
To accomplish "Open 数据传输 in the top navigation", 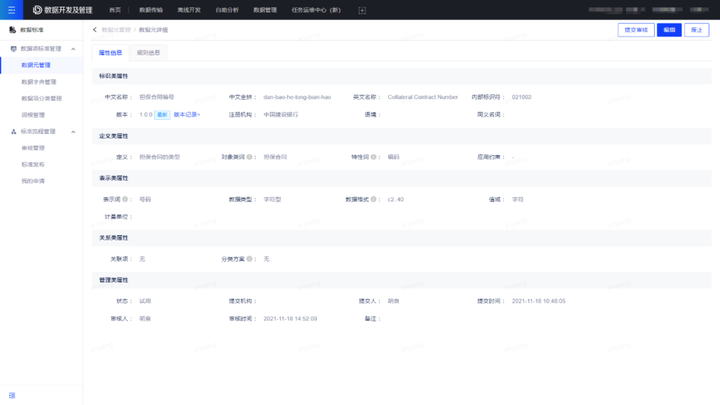I will (151, 10).
